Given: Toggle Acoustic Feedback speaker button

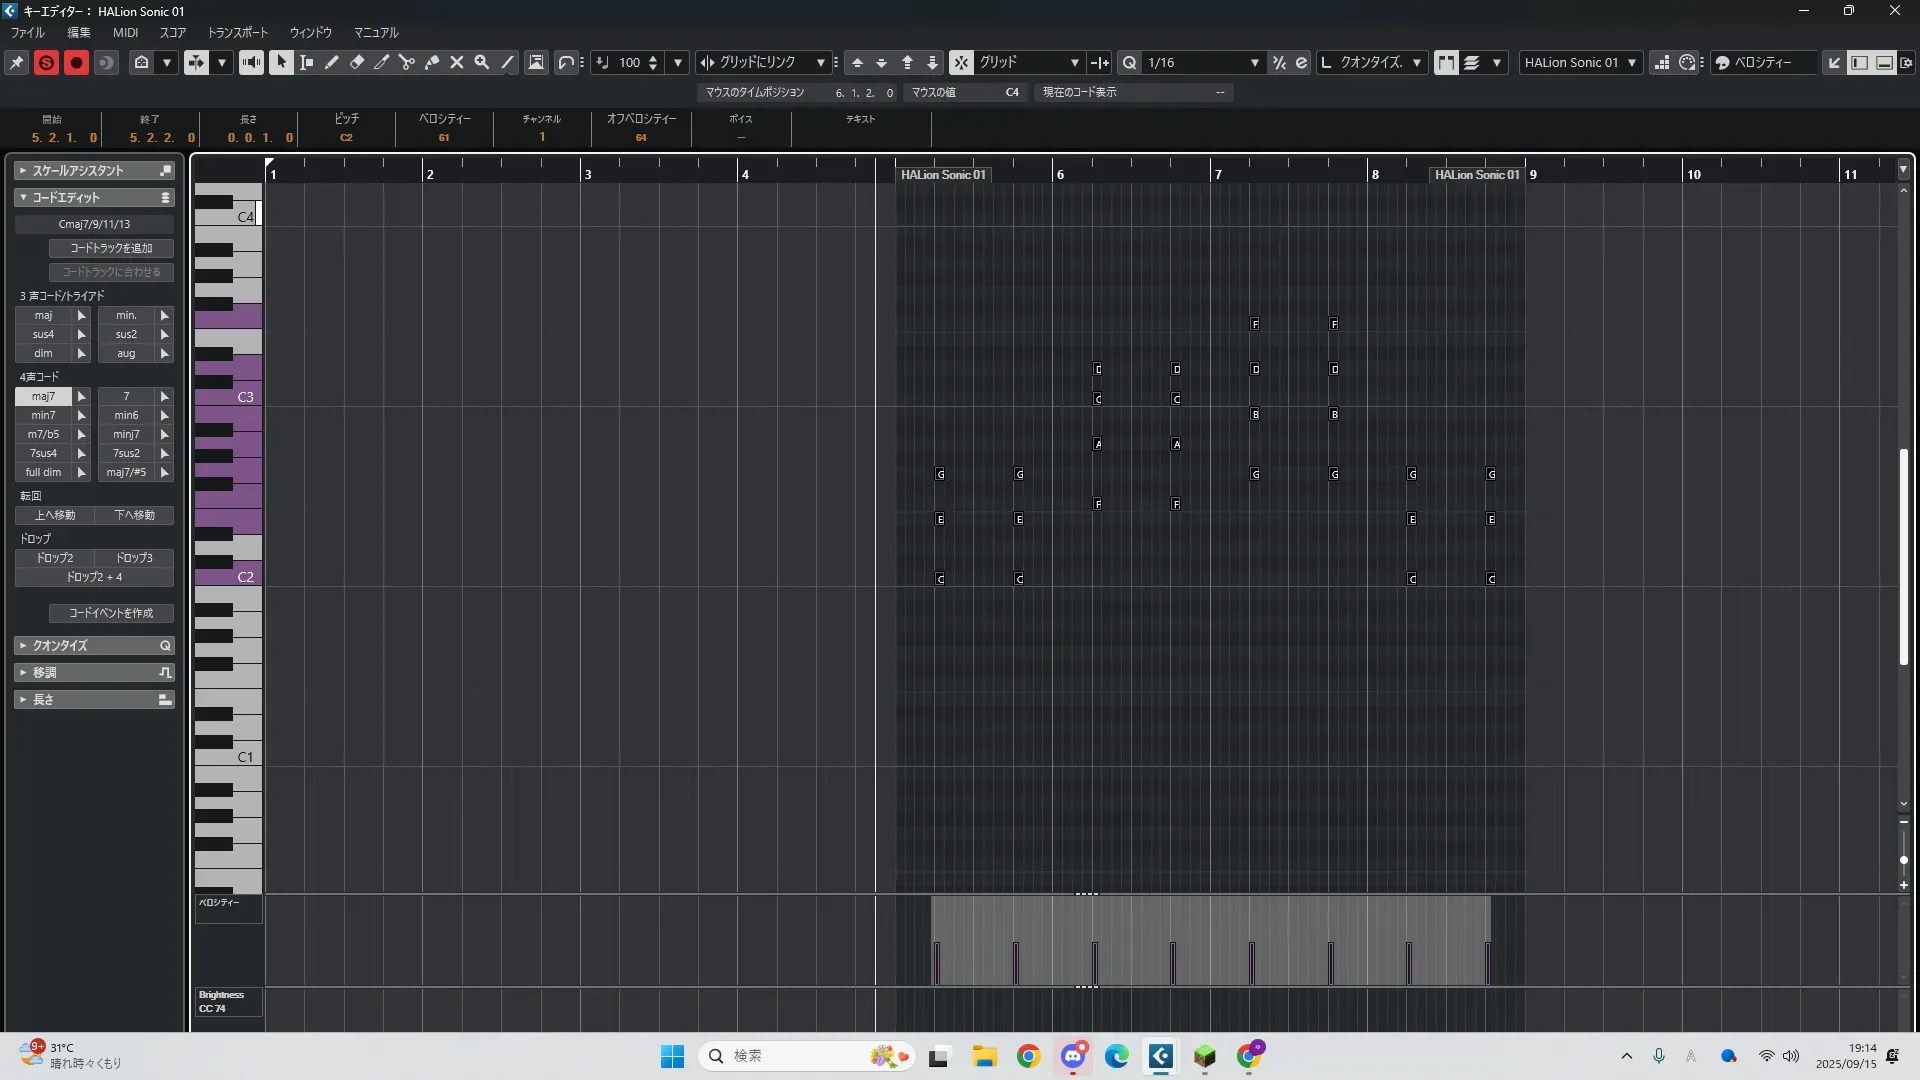Looking at the screenshot, I should click(x=251, y=62).
